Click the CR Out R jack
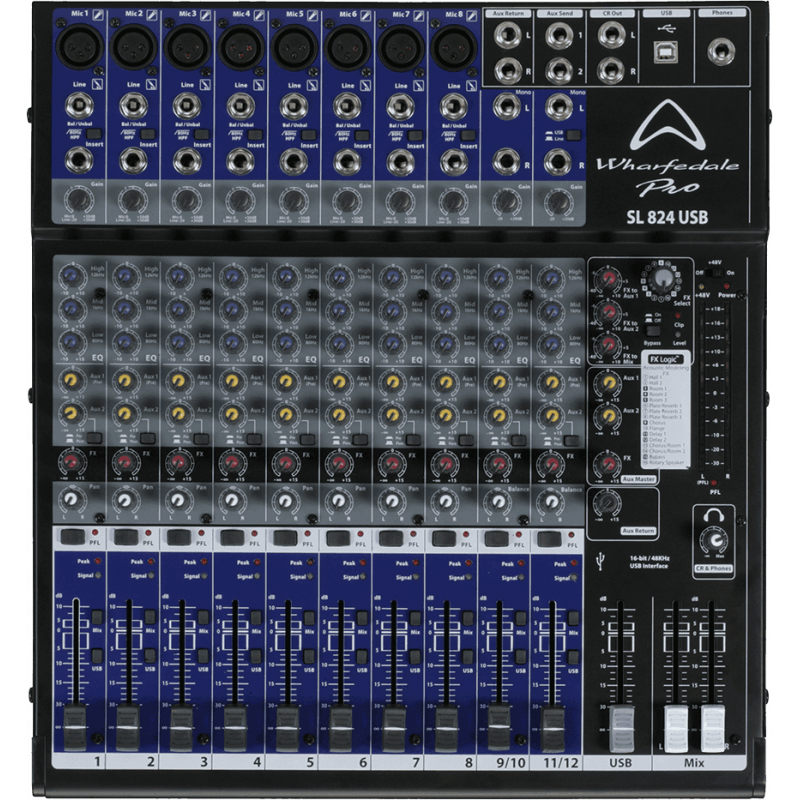 click(x=611, y=71)
